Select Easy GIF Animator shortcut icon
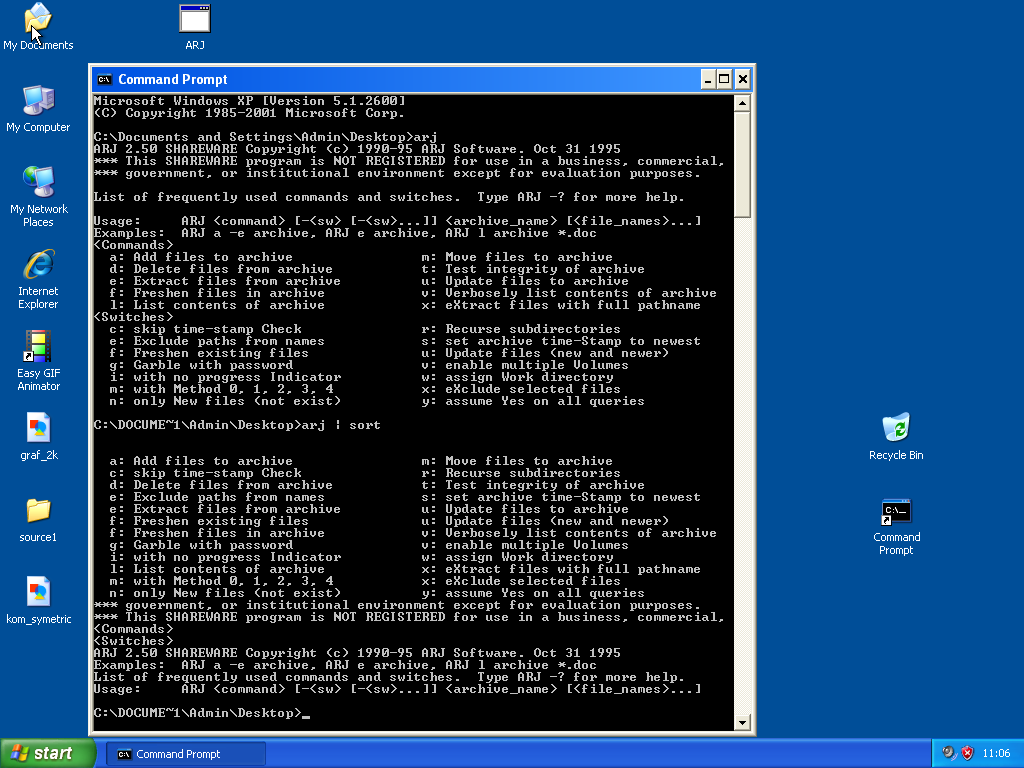The height and width of the screenshot is (768, 1024). click(x=38, y=360)
